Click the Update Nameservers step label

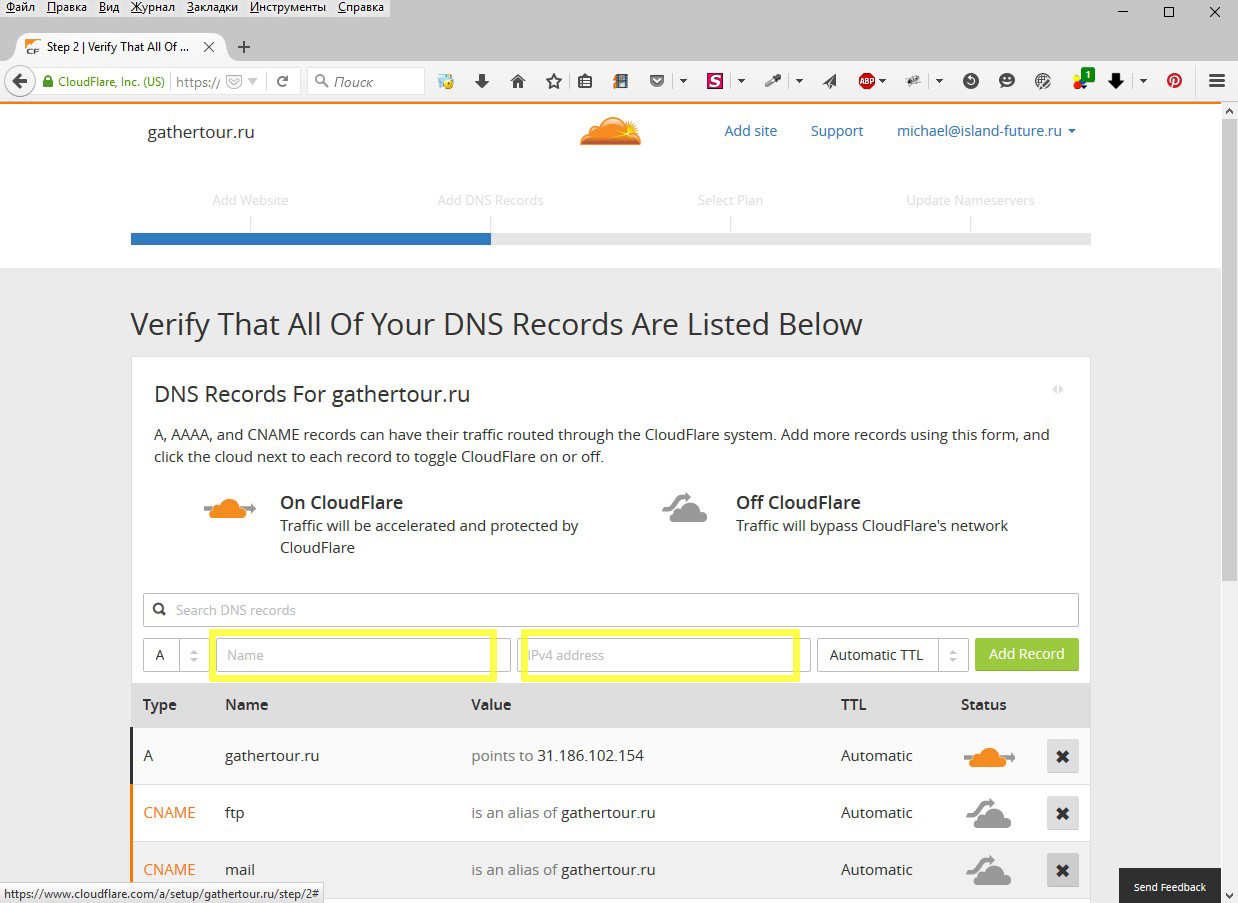[970, 200]
